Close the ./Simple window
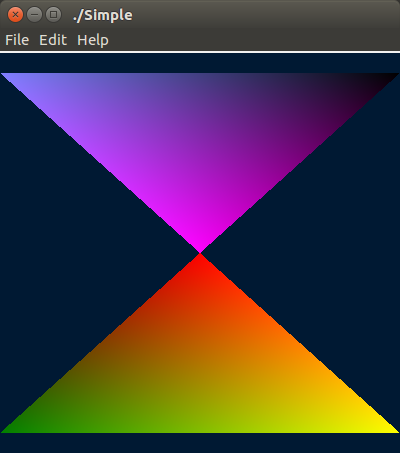This screenshot has width=400, height=453. [x=15, y=15]
